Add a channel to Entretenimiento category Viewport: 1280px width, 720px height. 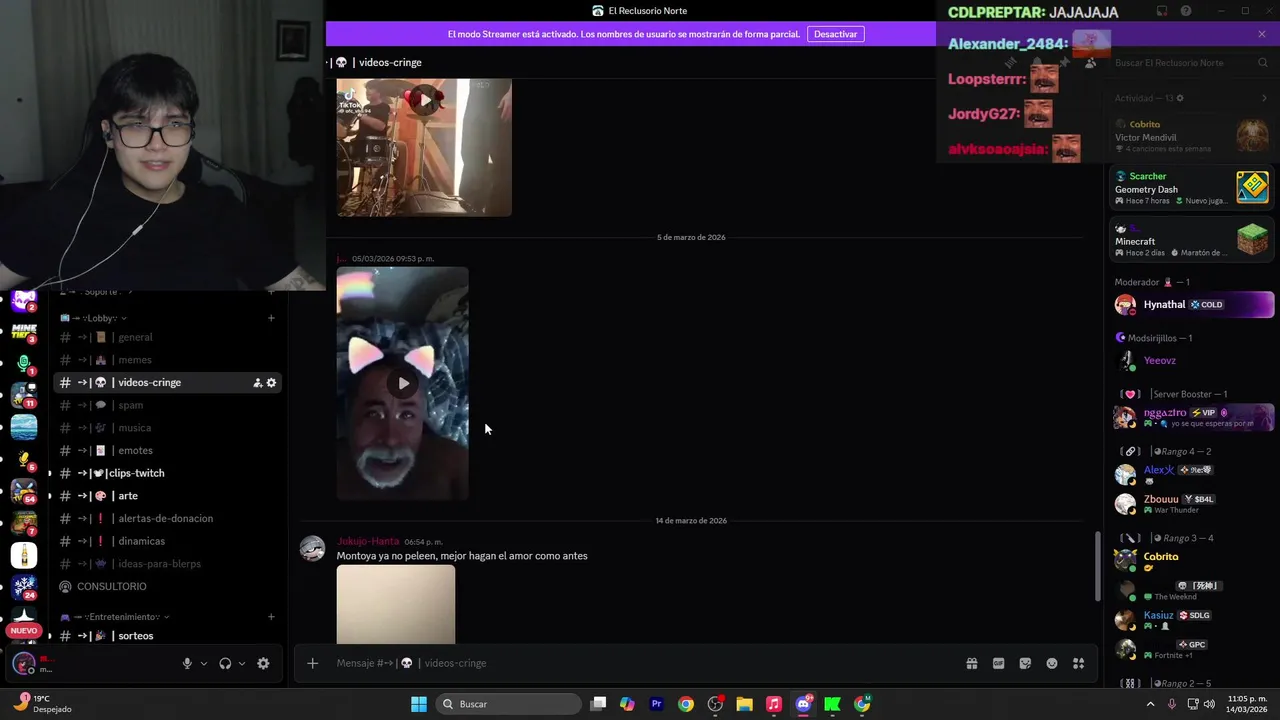(271, 617)
